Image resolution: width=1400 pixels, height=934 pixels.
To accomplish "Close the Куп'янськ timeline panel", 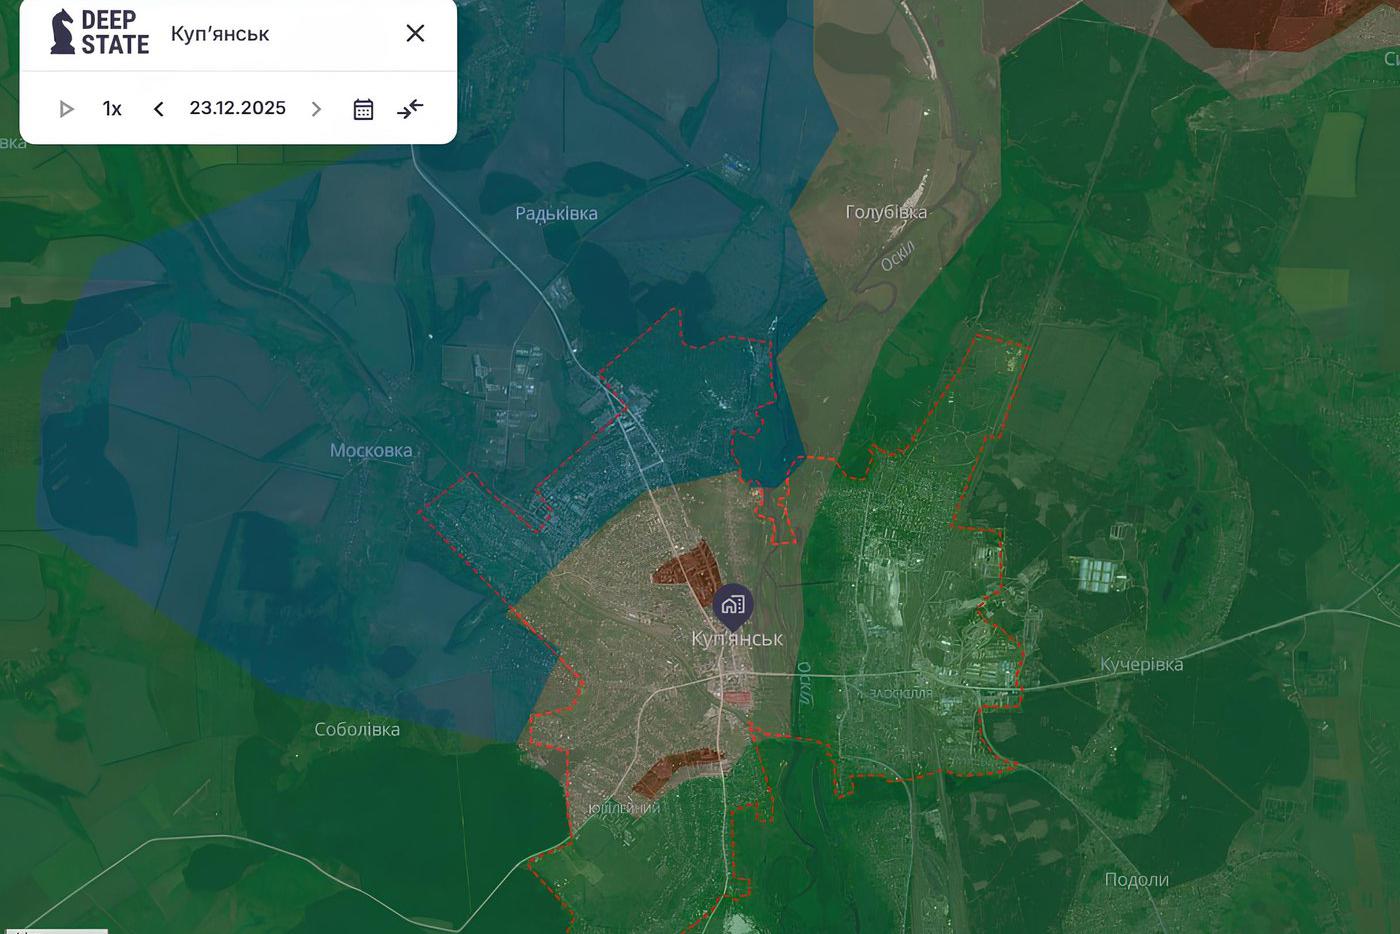I will click(x=415, y=33).
